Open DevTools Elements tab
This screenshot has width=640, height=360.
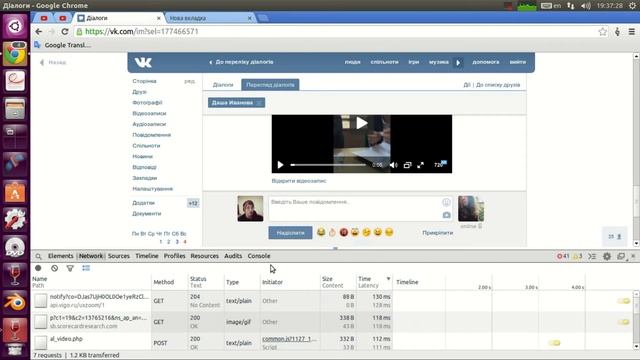click(60, 256)
